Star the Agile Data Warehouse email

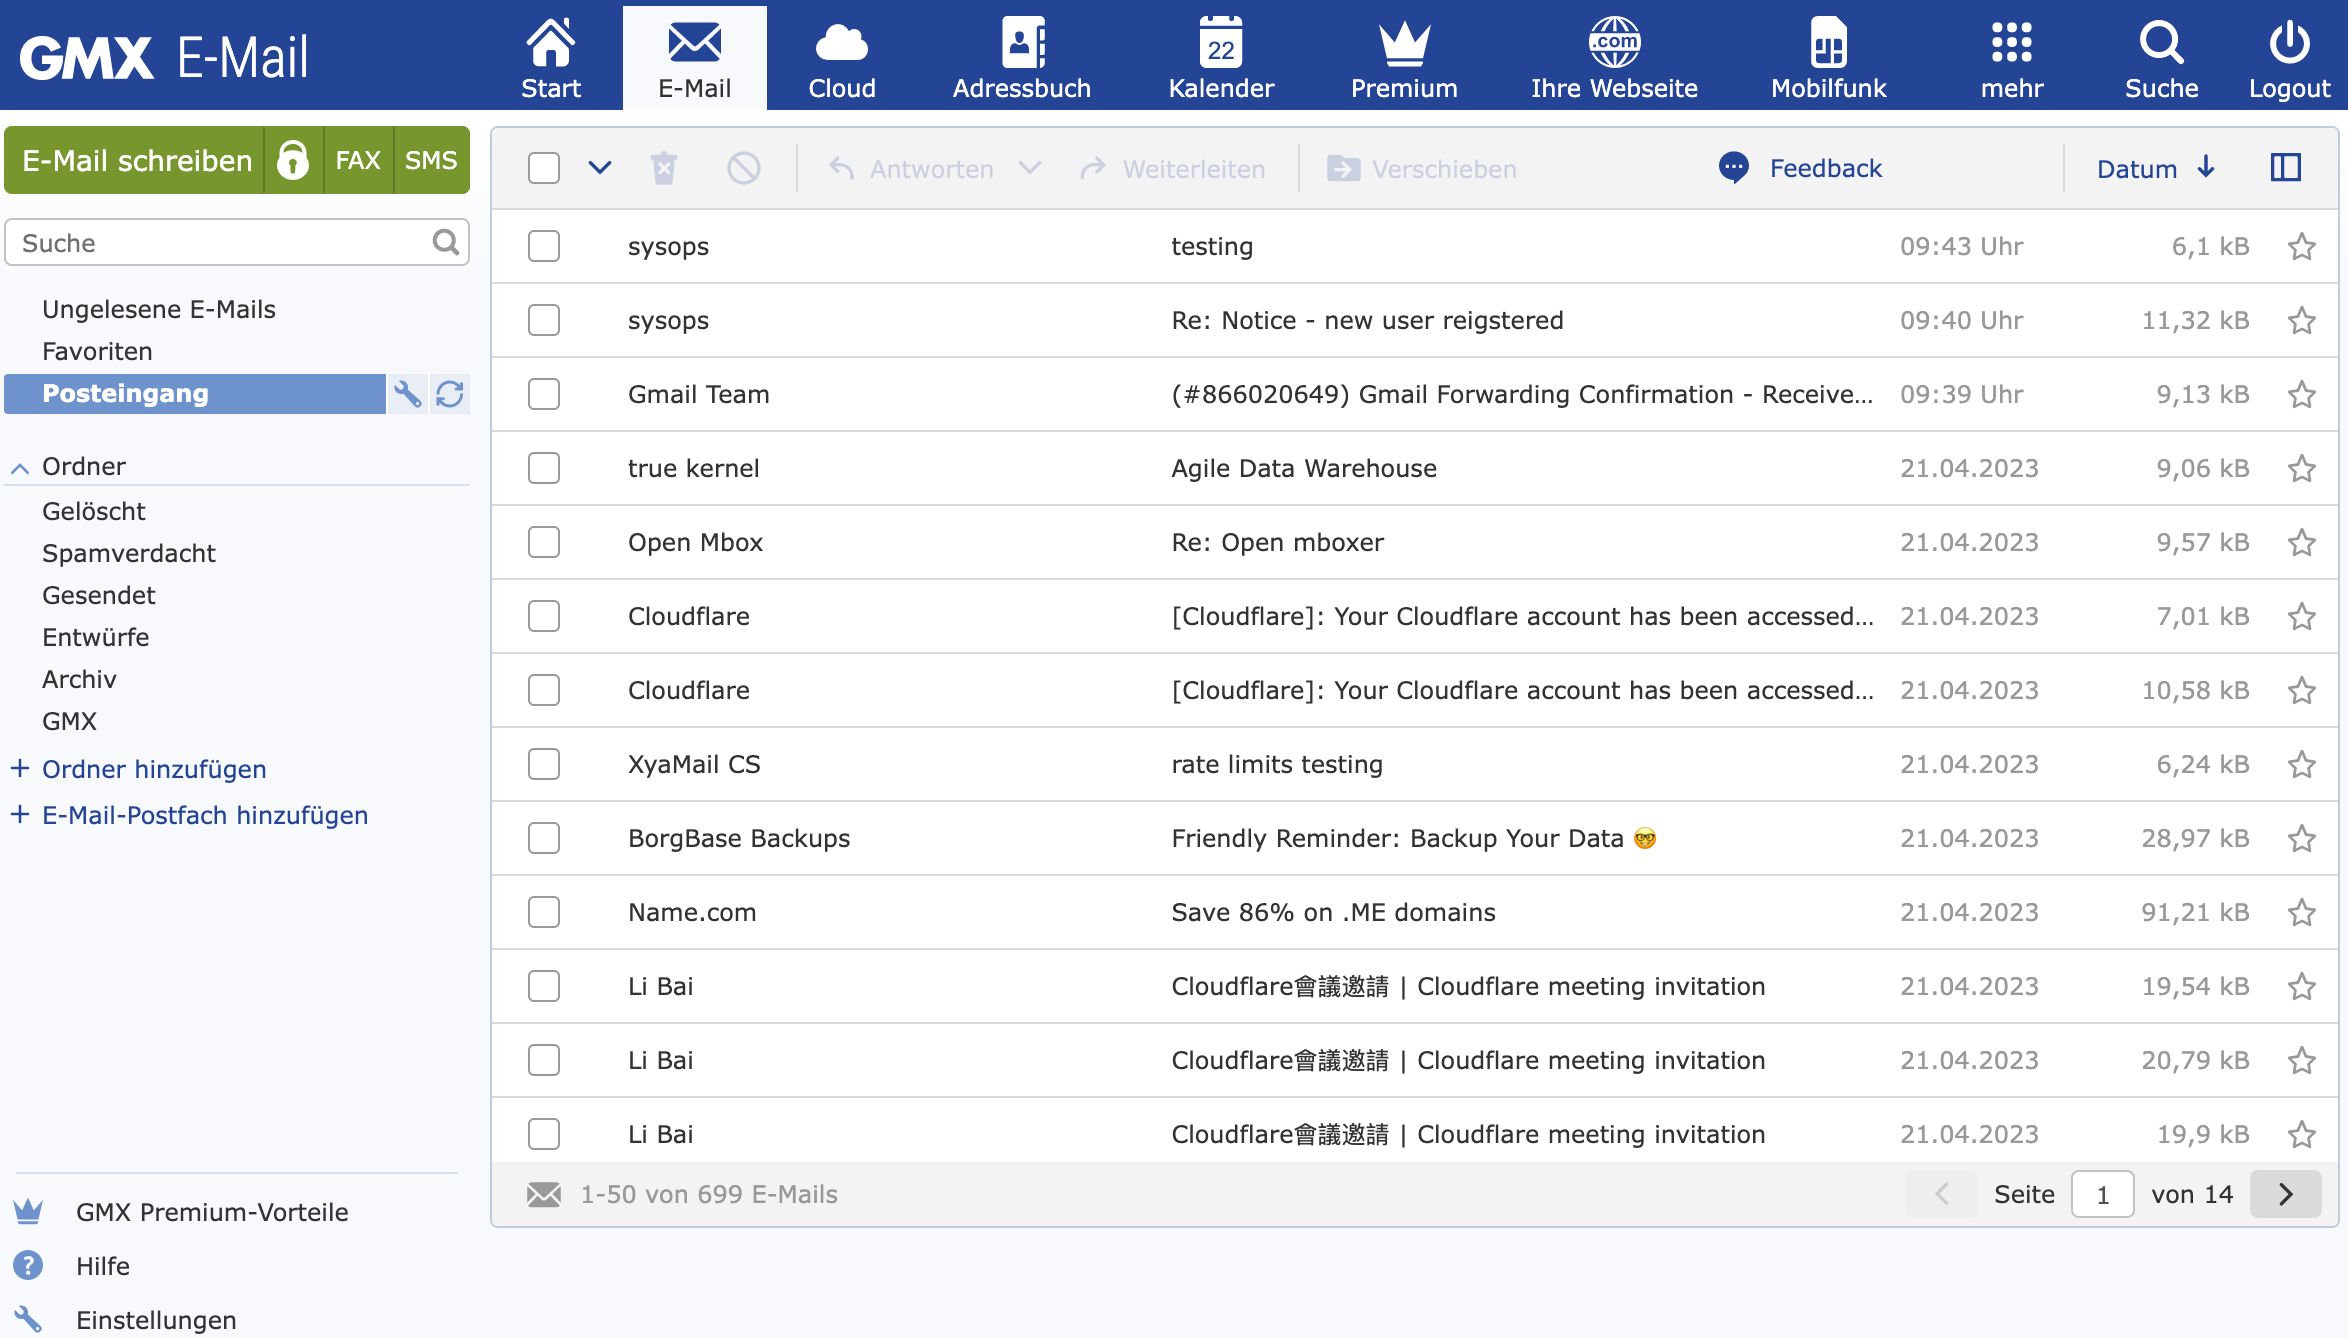point(2302,468)
